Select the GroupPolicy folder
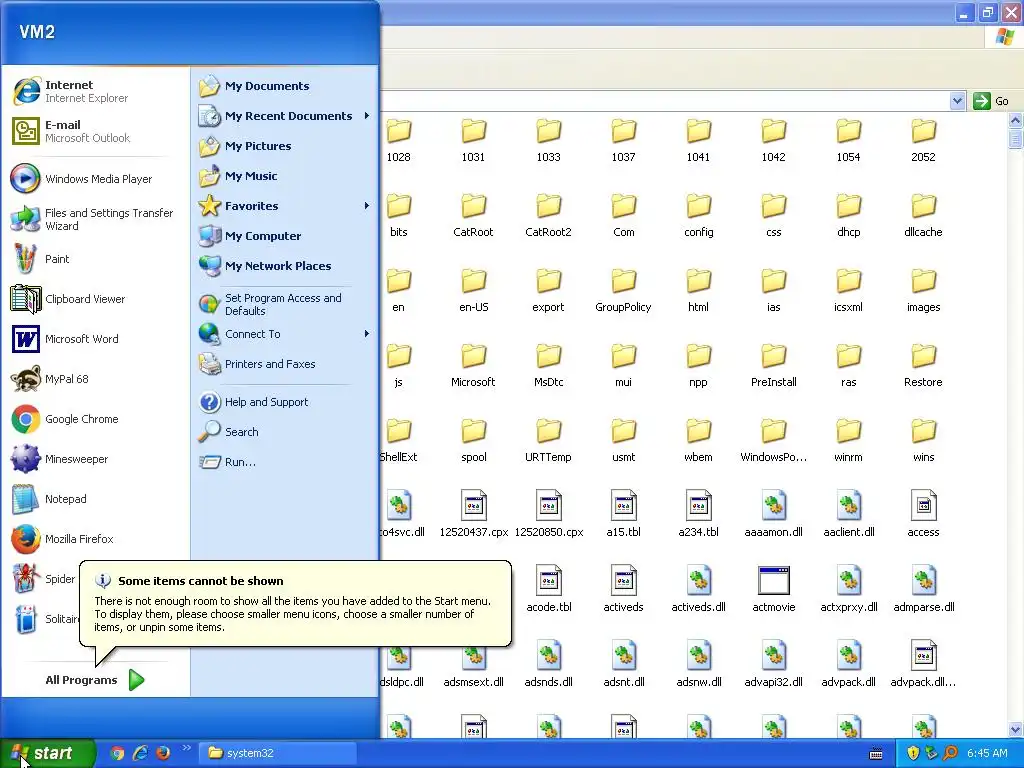 click(623, 289)
